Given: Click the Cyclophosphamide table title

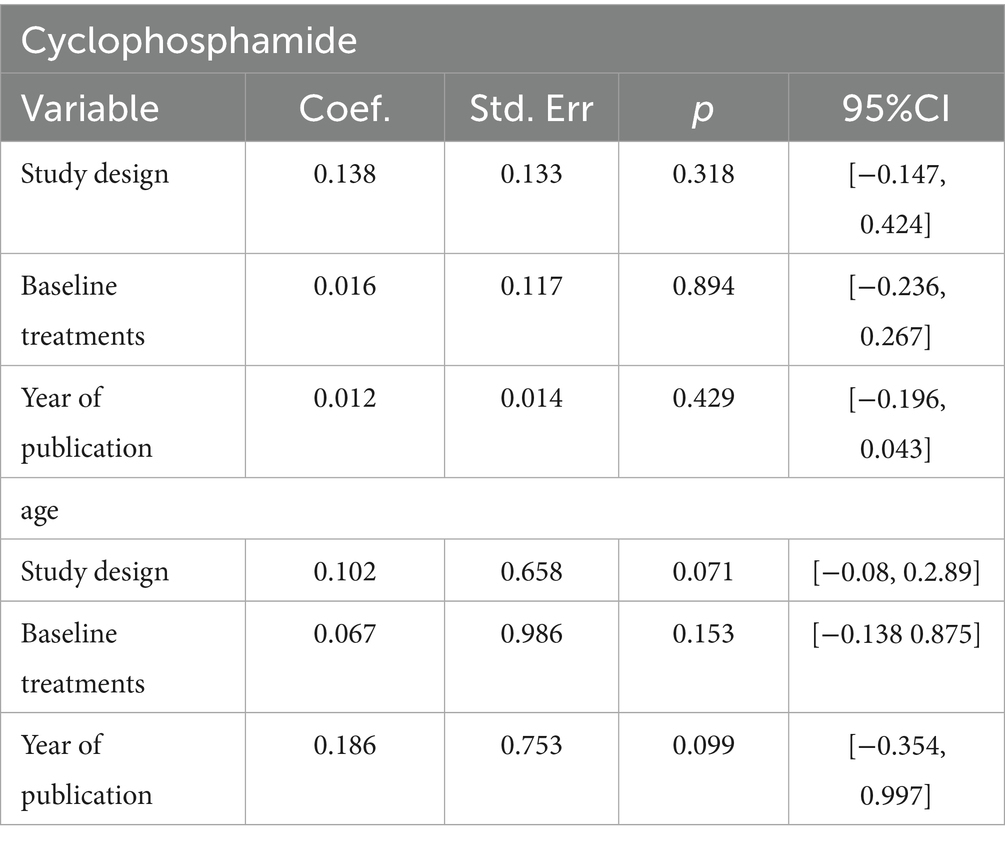Looking at the screenshot, I should coord(190,43).
